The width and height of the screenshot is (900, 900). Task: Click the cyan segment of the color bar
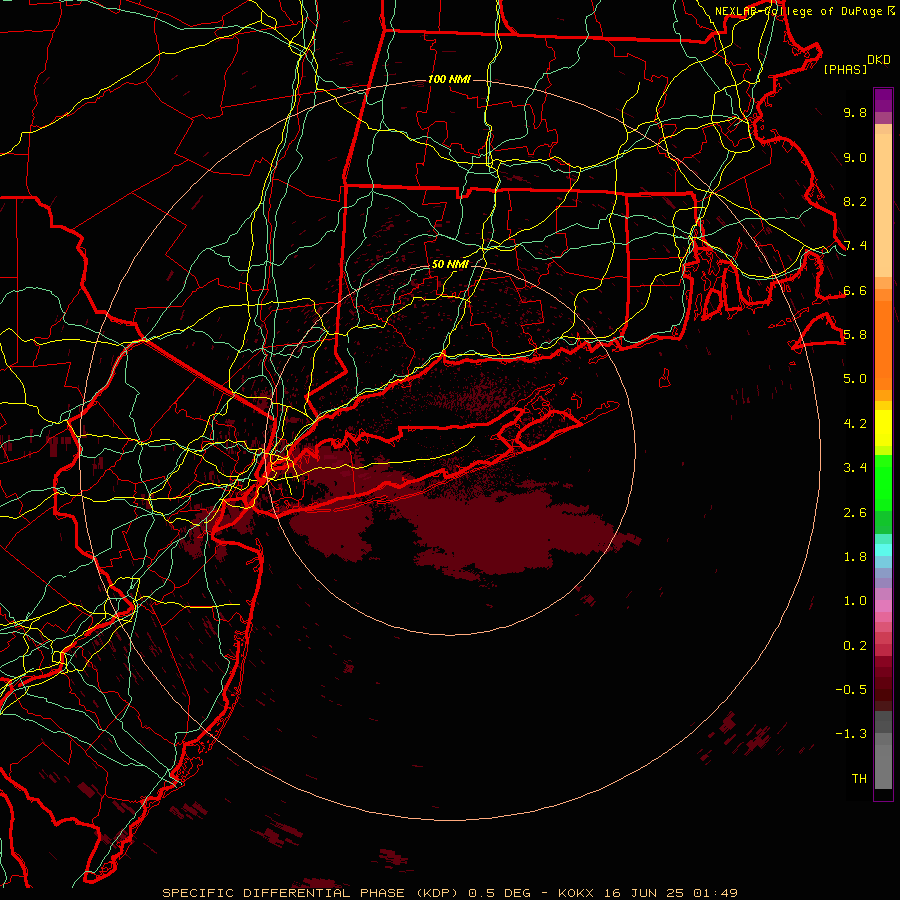(883, 549)
